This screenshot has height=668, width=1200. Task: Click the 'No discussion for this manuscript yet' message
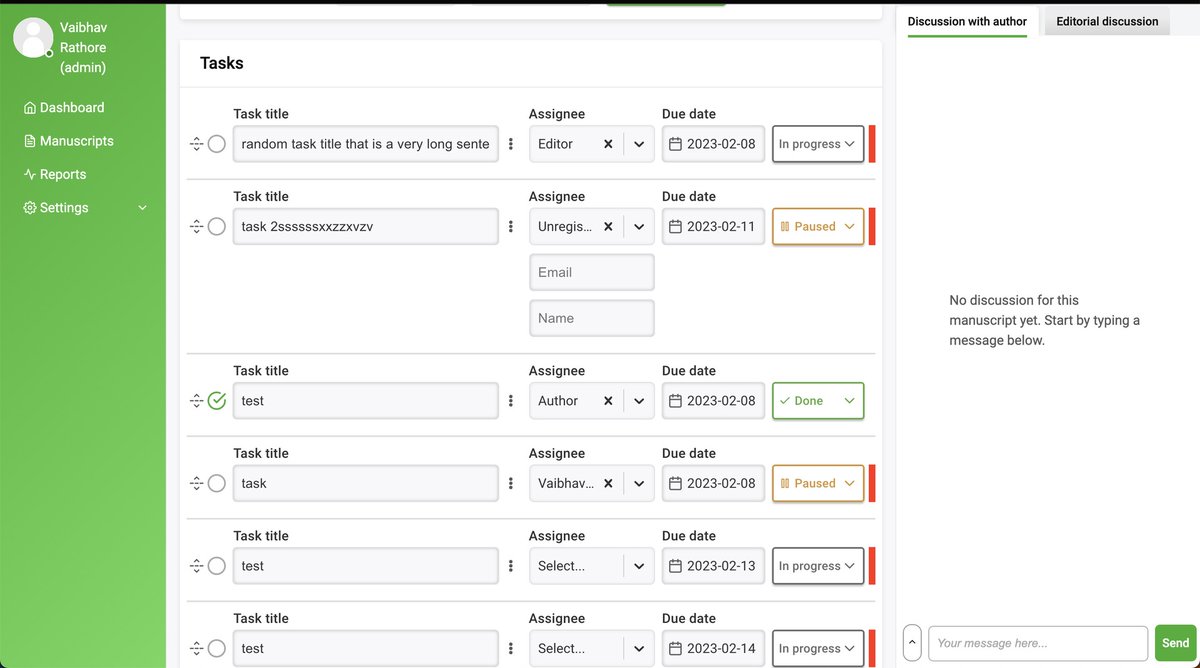click(1045, 320)
